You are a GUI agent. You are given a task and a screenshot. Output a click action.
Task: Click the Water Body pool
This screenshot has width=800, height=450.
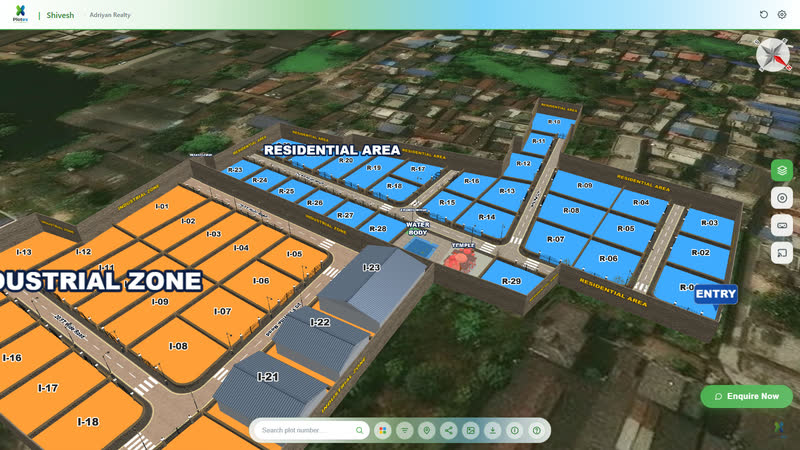(x=420, y=249)
